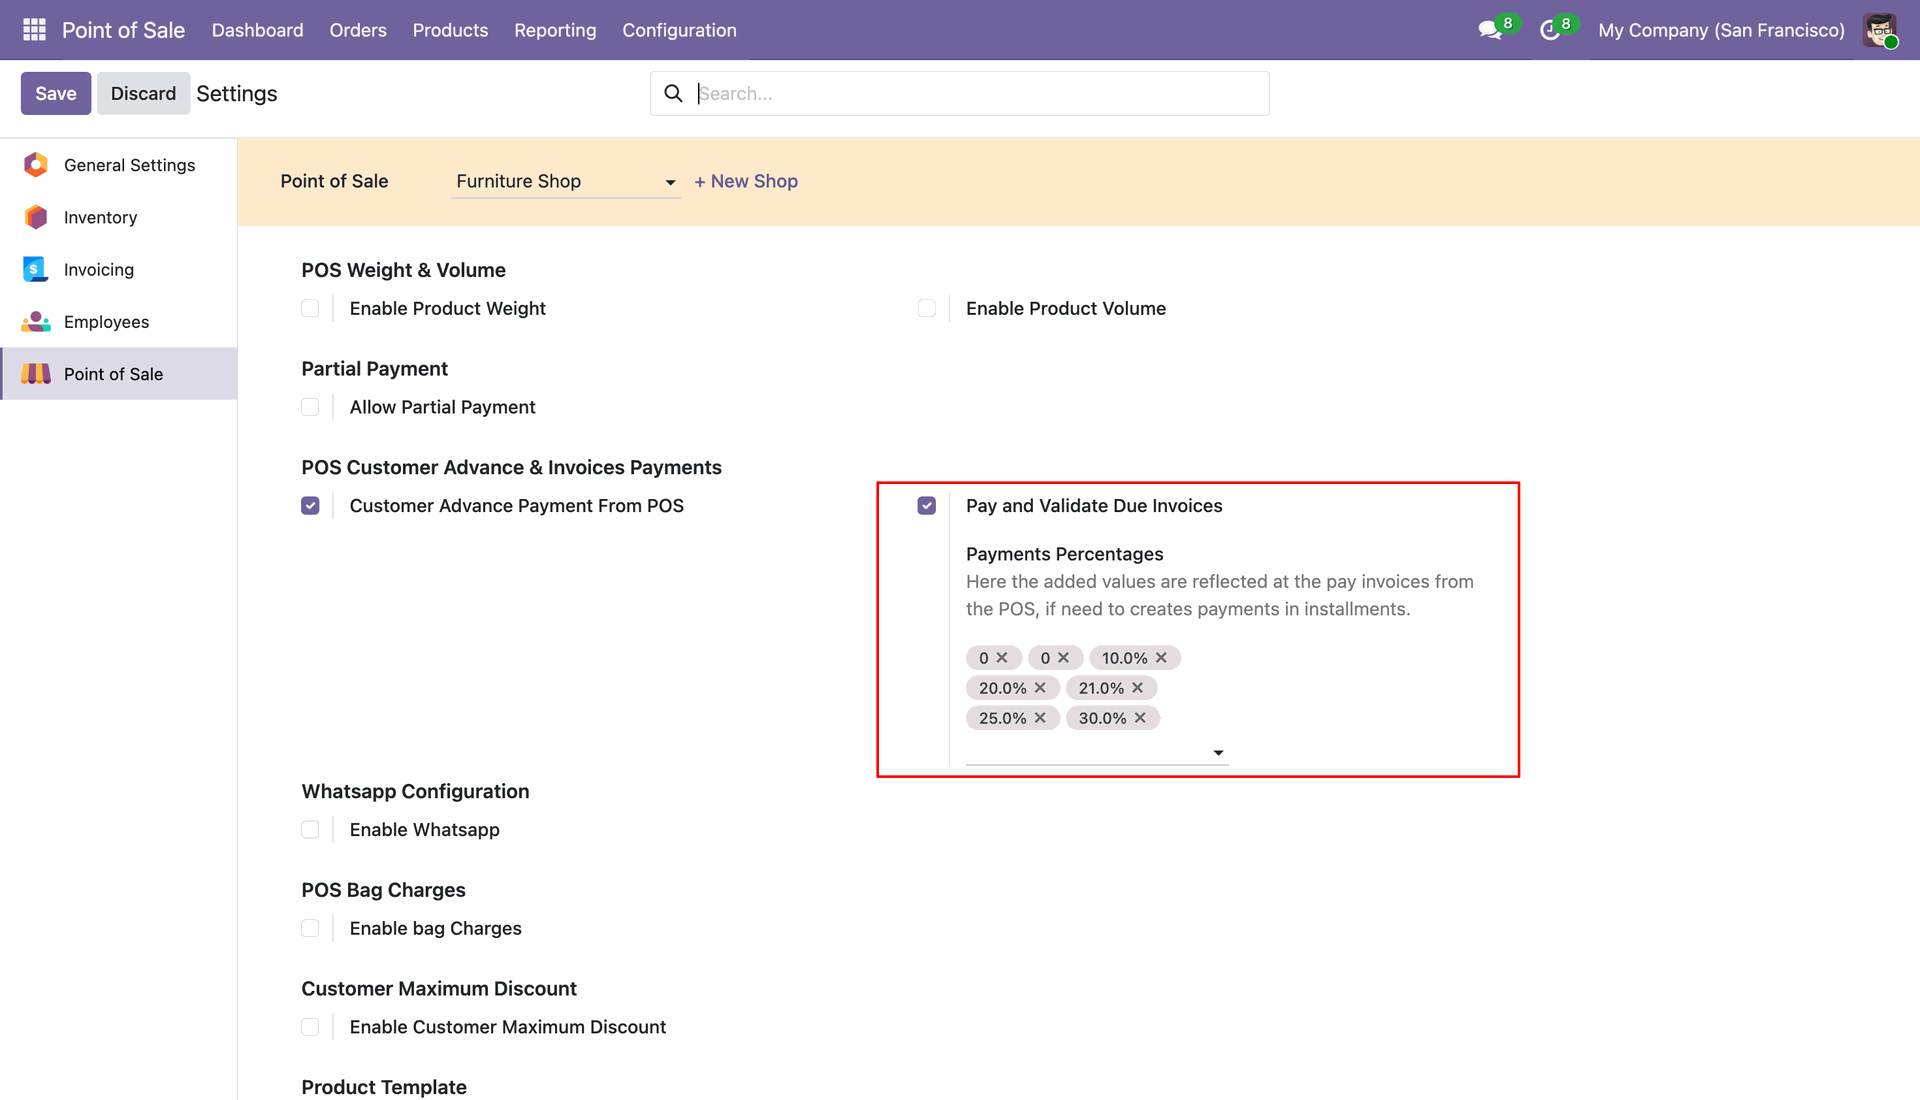
Task: Enable Product Volume checkbox
Action: pos(927,308)
